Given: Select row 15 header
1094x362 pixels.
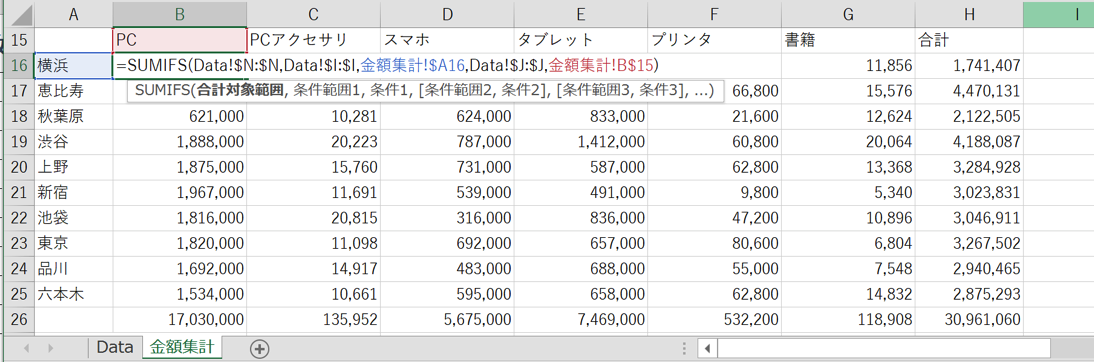Looking at the screenshot, I should pyautogui.click(x=20, y=40).
